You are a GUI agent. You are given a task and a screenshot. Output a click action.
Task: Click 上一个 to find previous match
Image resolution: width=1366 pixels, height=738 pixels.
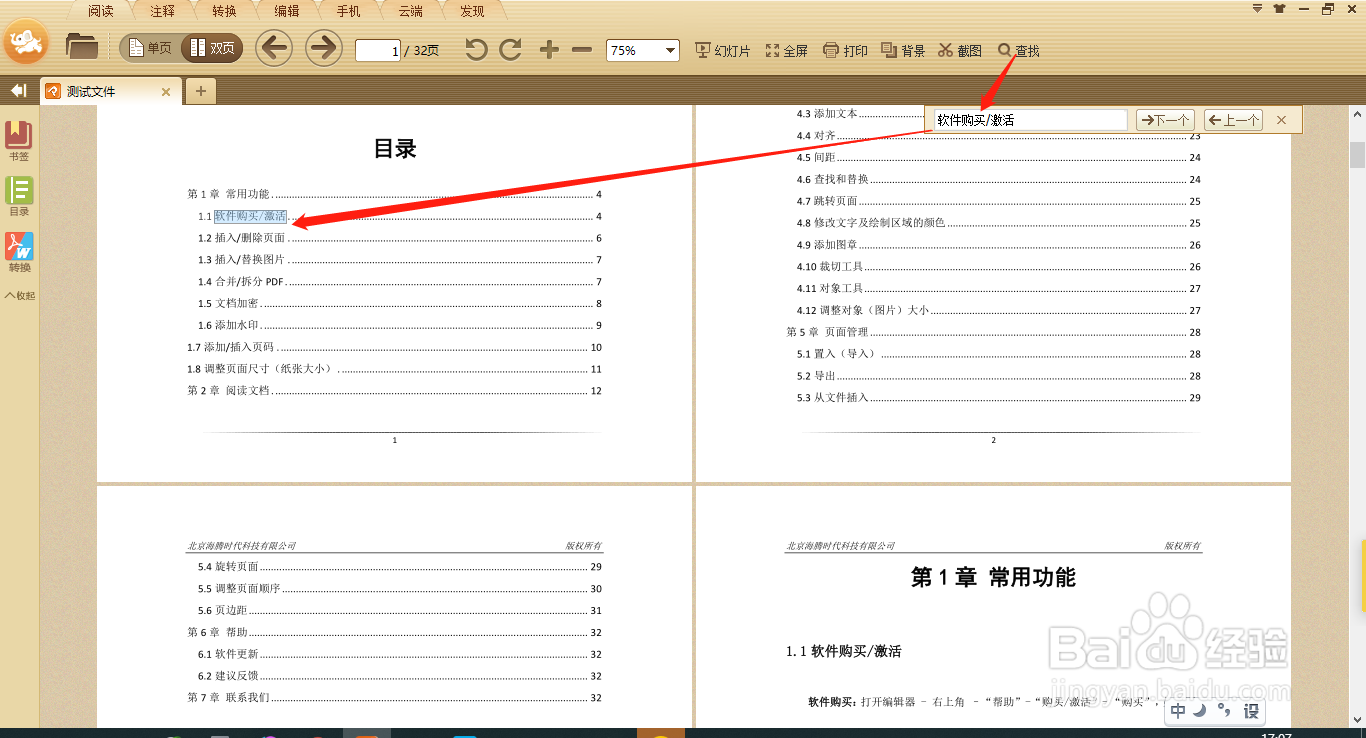point(1233,119)
